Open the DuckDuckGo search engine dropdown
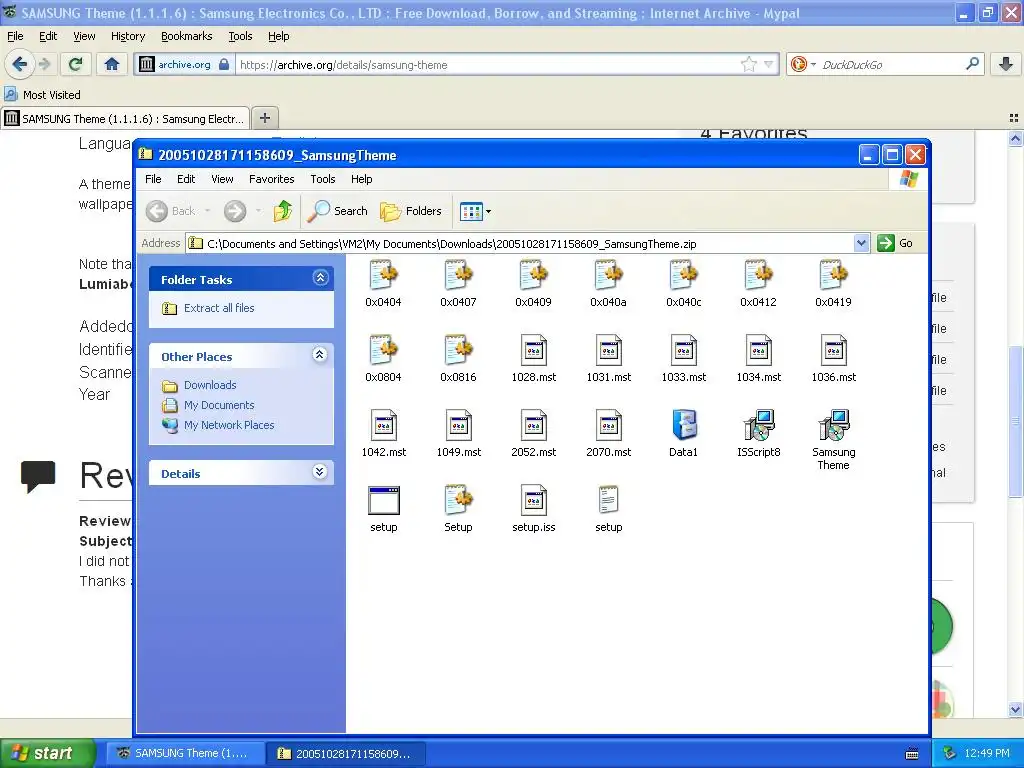Image resolution: width=1024 pixels, height=768 pixels. pos(813,65)
